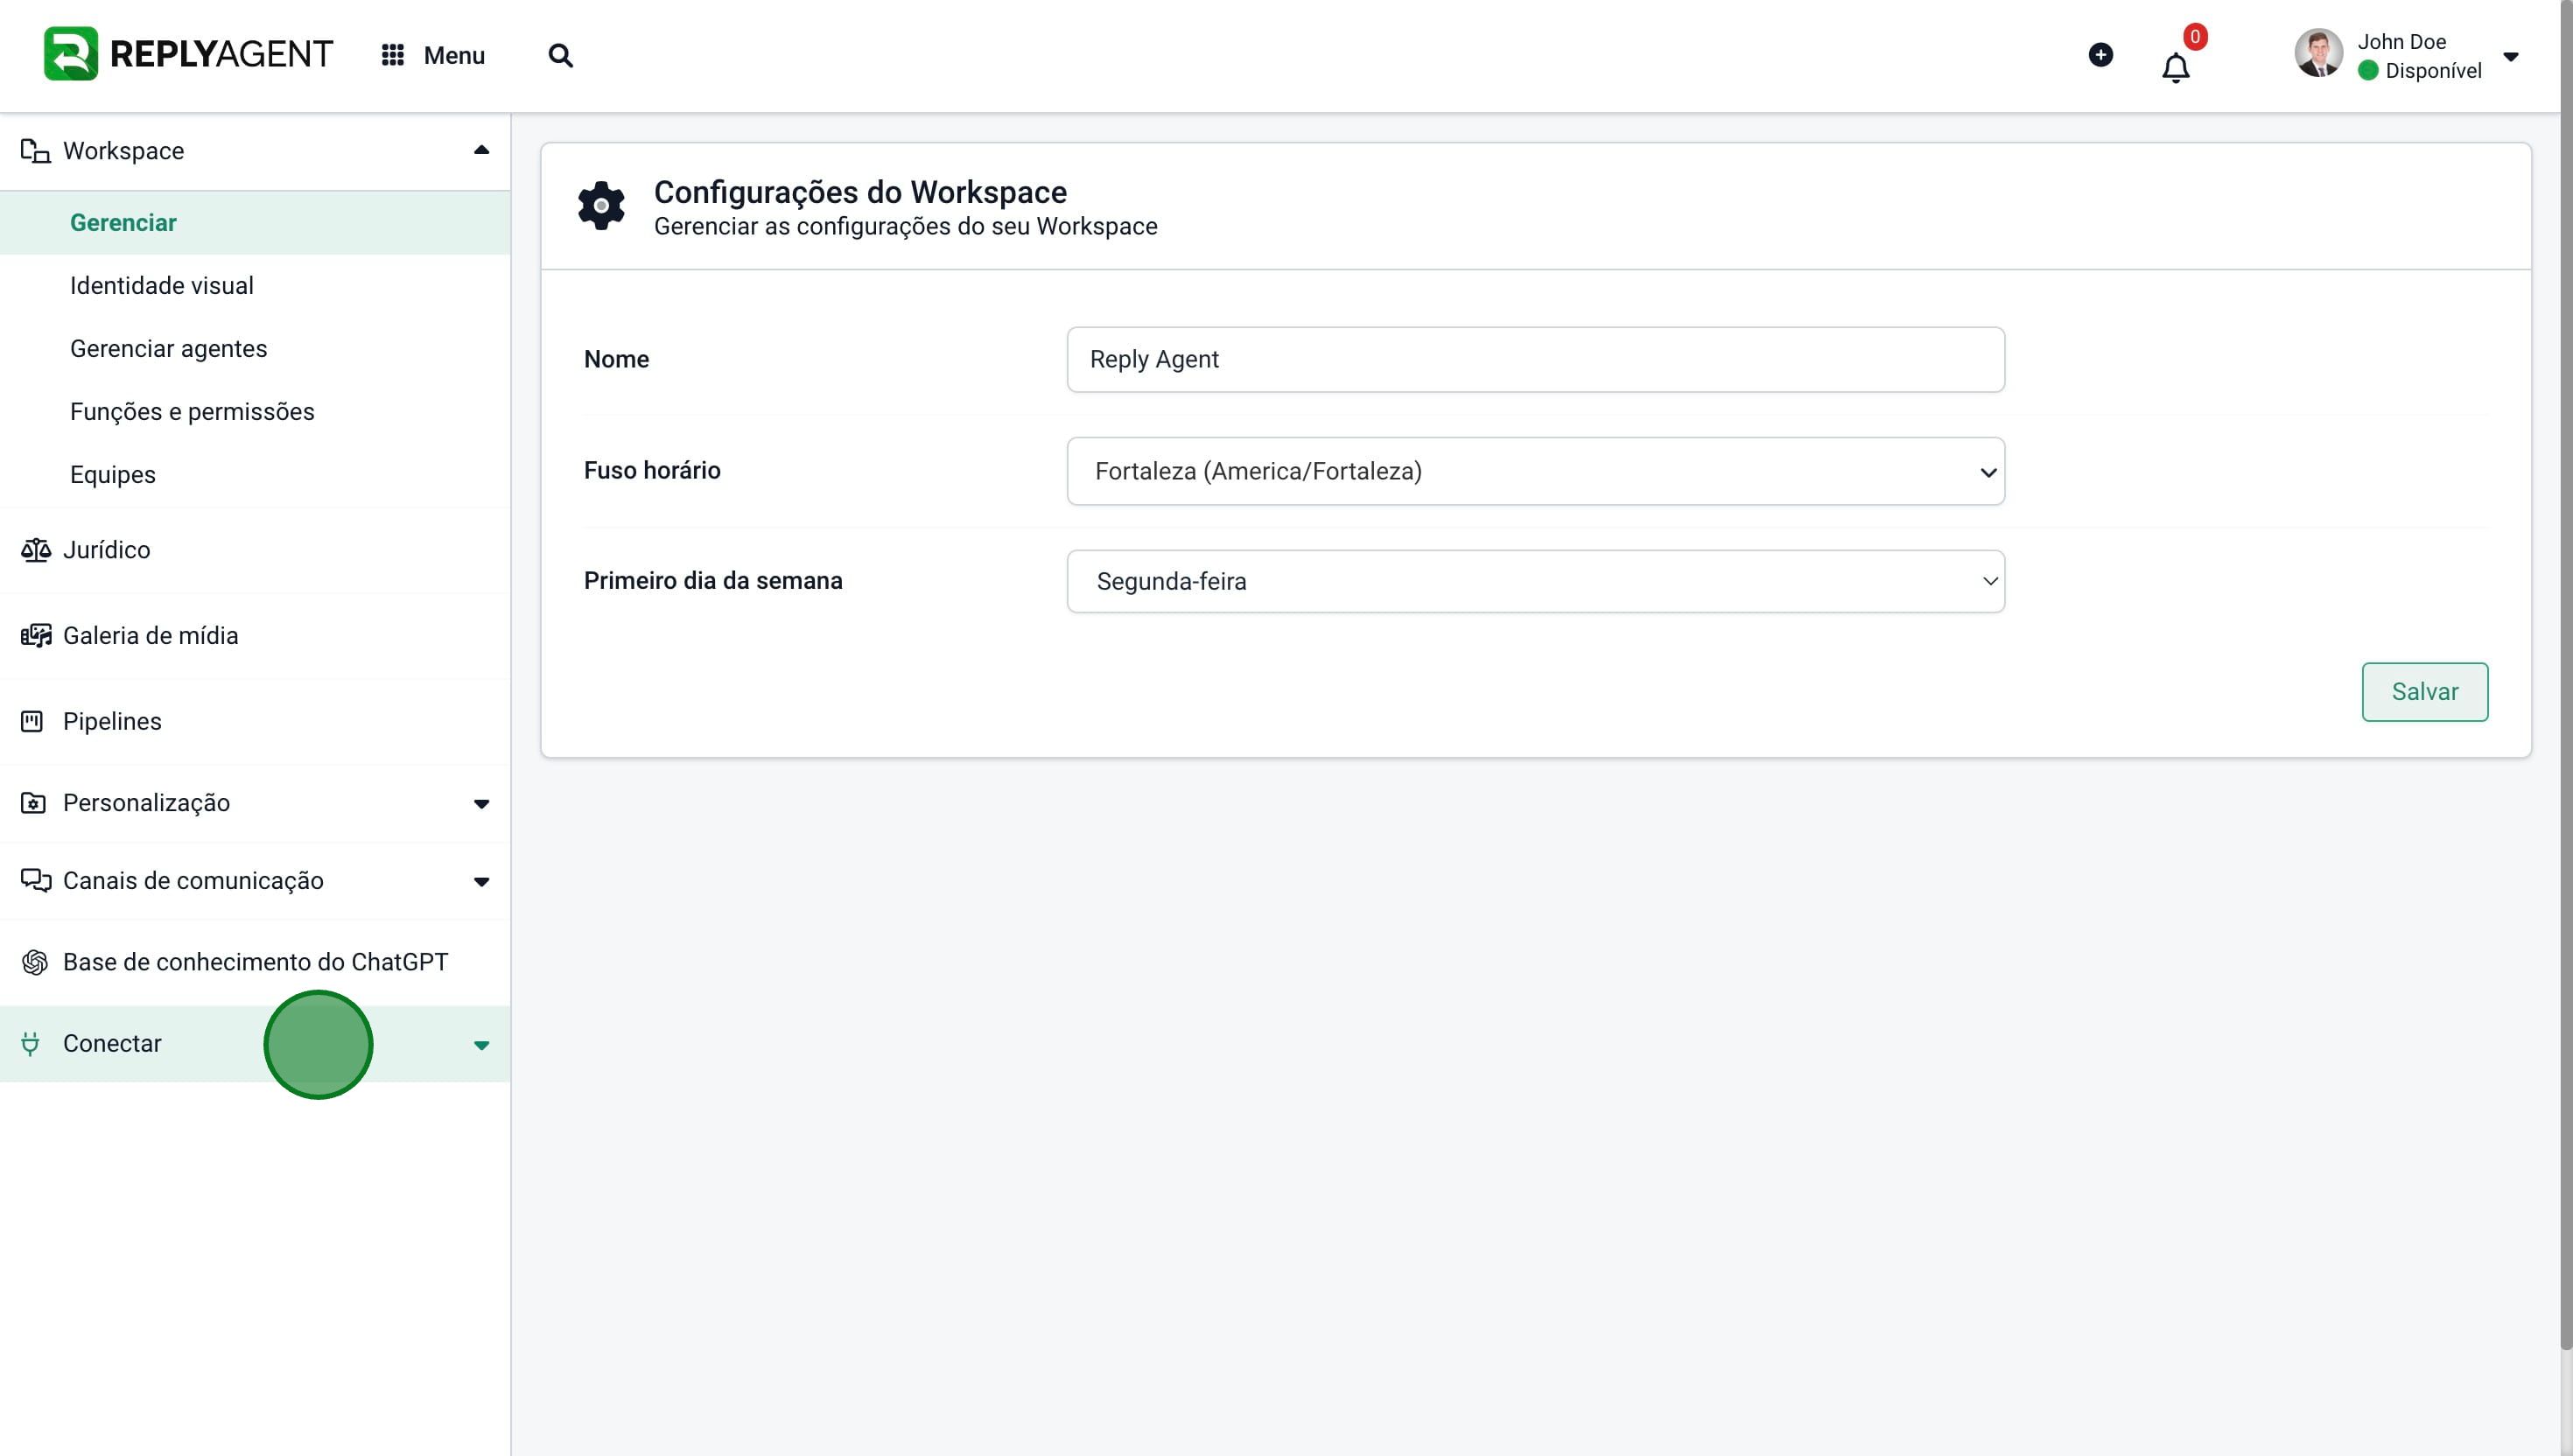Open the user profile dropdown arrow

pos(2511,56)
